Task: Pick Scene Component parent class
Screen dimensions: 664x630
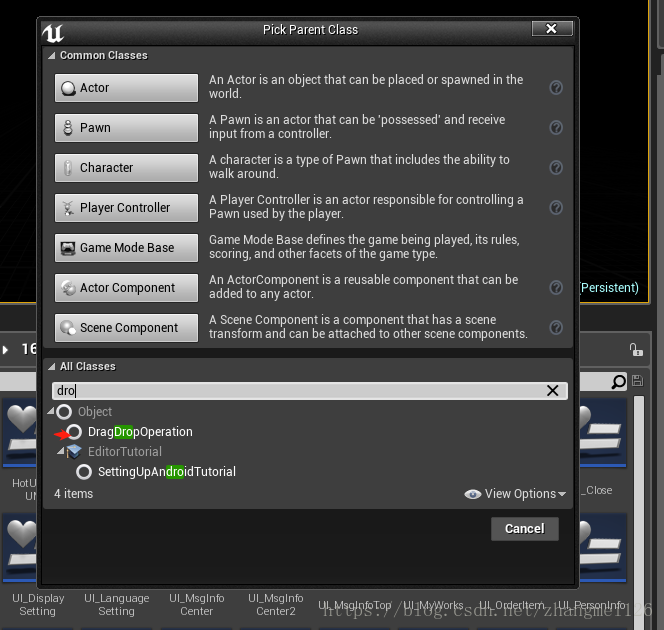Action: 126,328
